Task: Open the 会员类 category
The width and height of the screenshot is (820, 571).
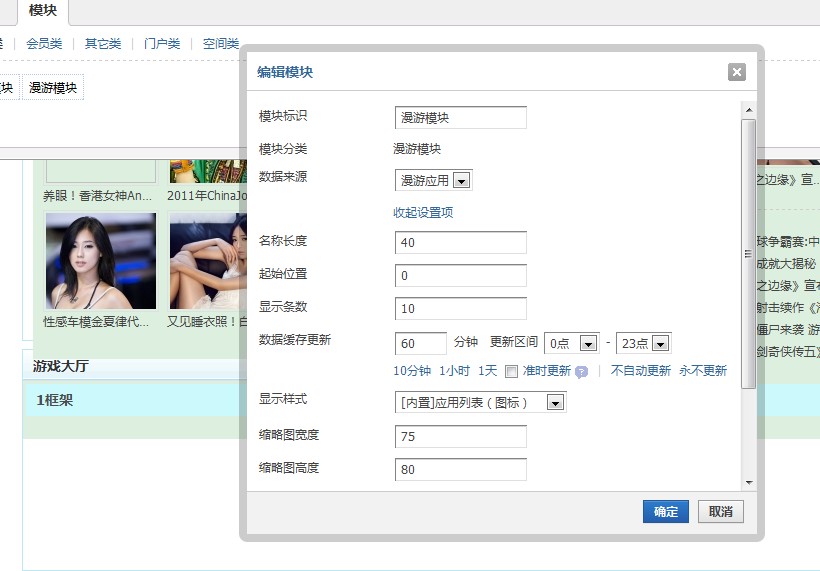Action: [44, 43]
